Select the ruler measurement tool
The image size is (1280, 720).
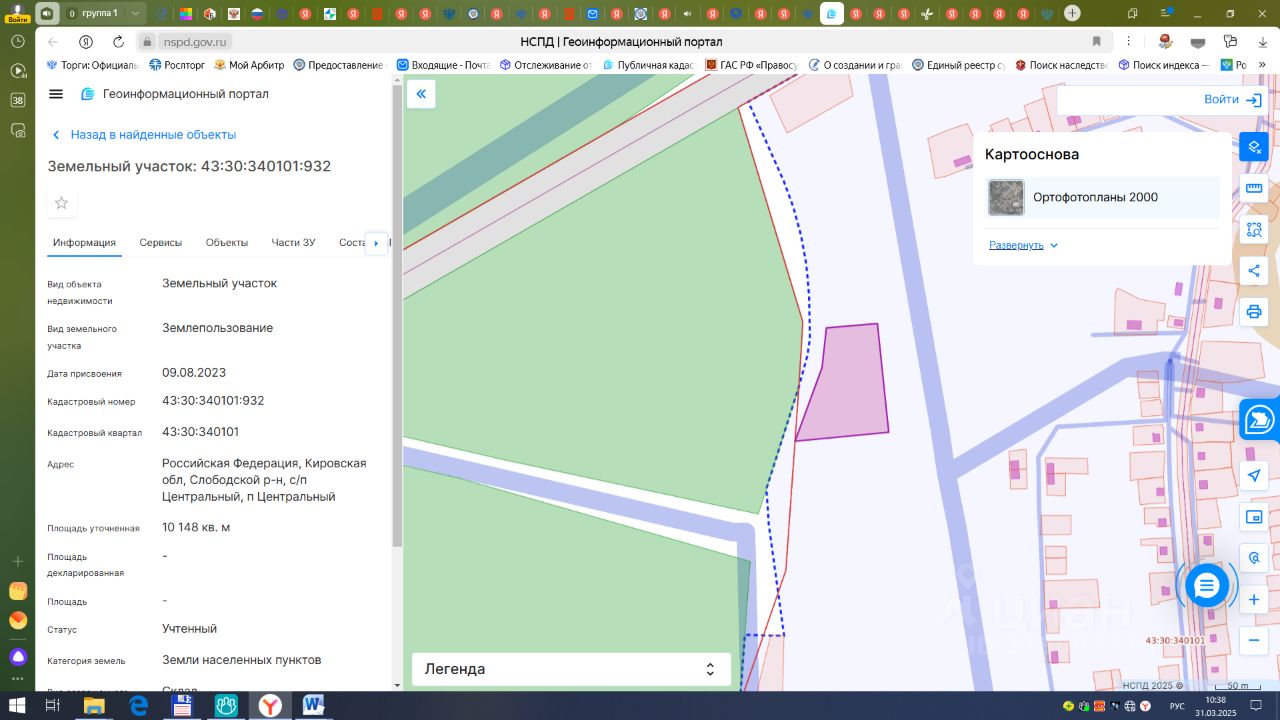[x=1254, y=188]
